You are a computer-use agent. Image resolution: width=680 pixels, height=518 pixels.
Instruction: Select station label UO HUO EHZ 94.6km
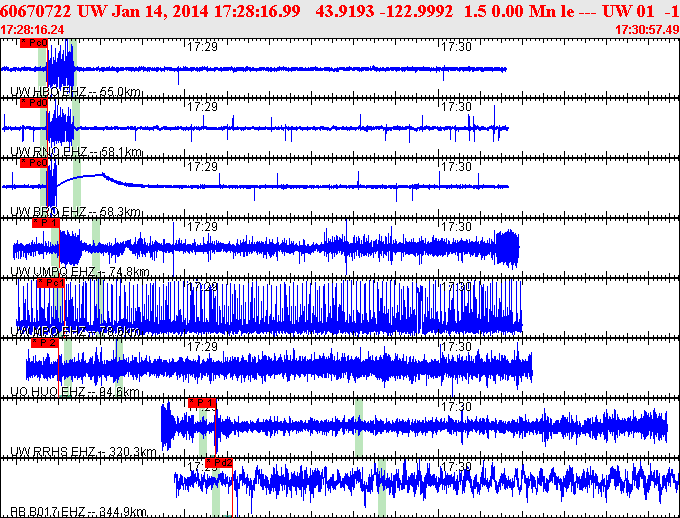75,392
